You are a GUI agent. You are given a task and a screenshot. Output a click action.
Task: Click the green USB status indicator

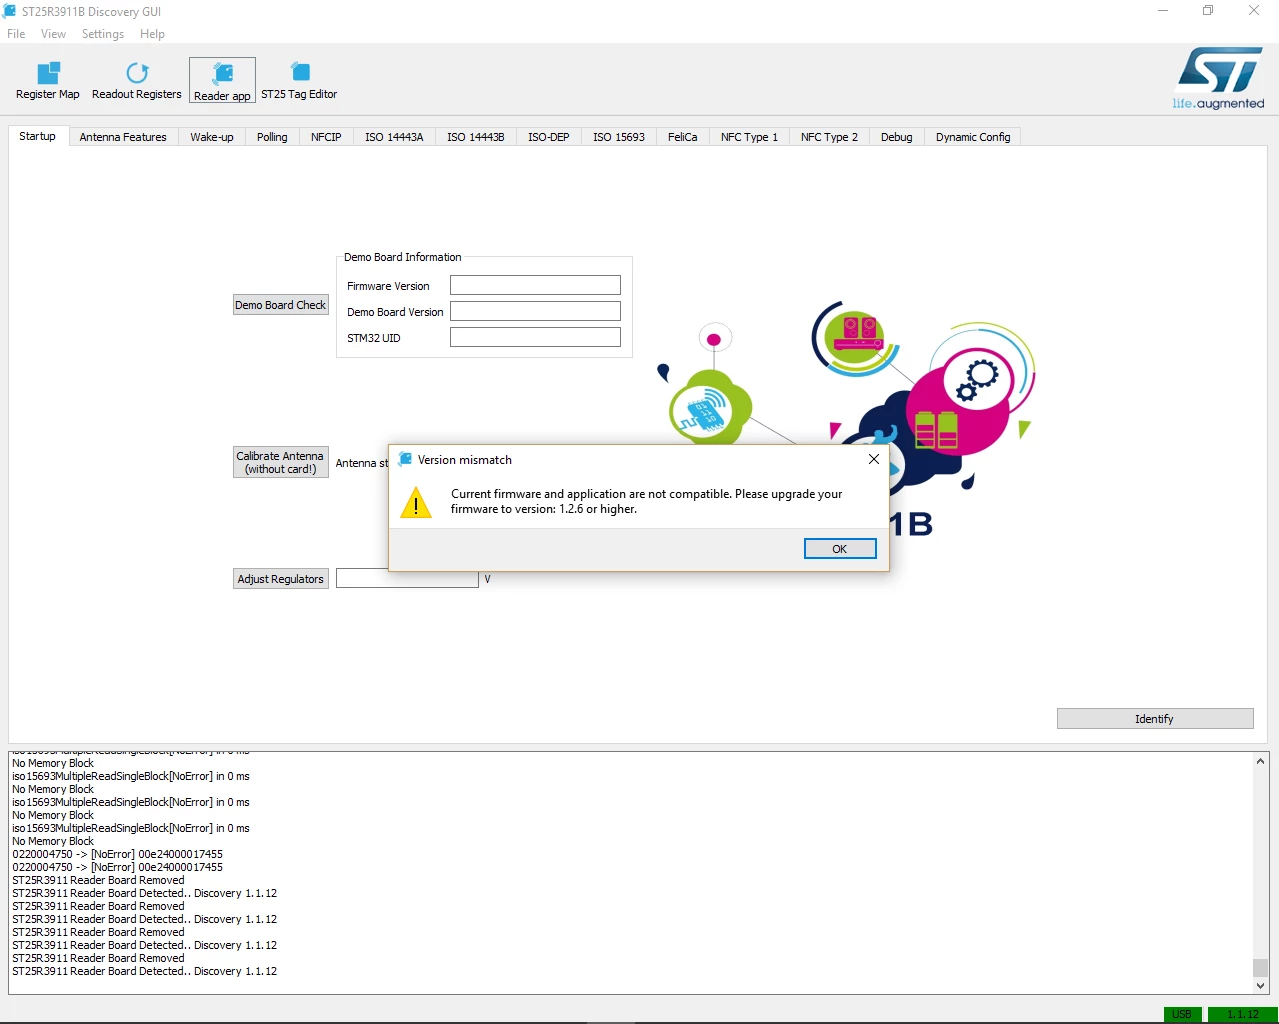[x=1182, y=1014]
